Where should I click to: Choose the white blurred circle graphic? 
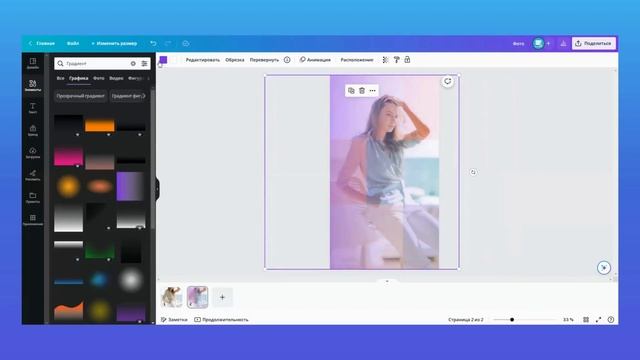click(x=130, y=280)
